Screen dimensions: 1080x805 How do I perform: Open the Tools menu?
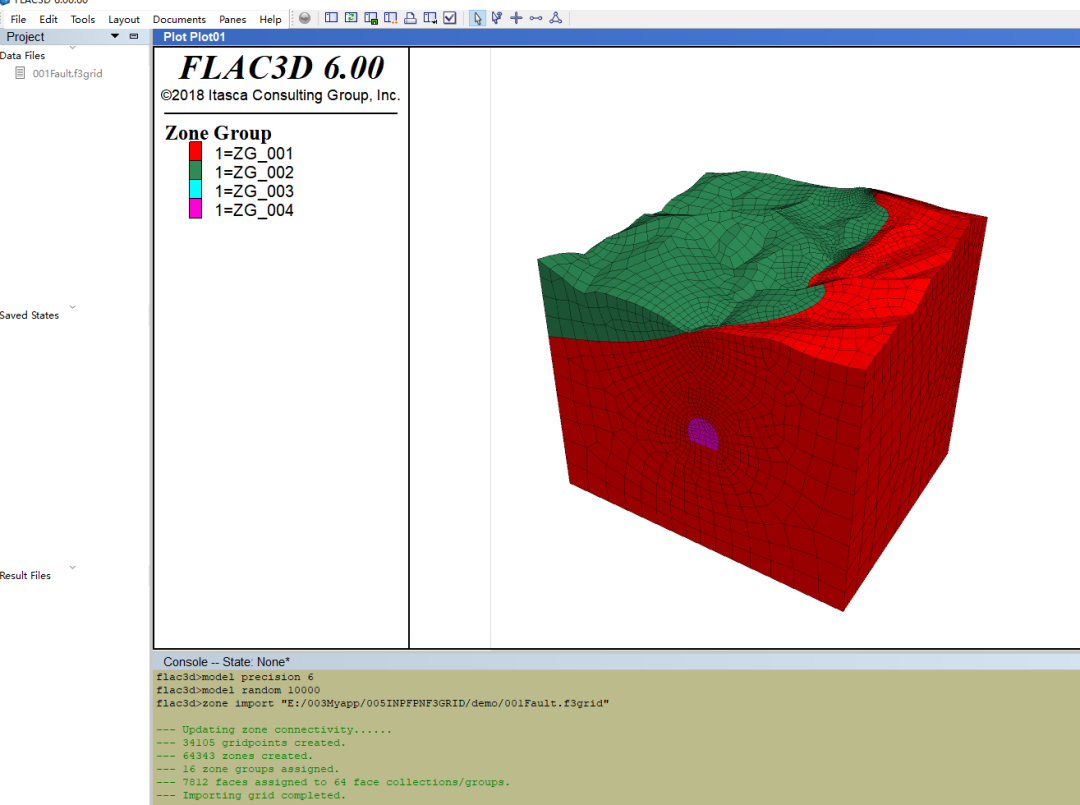pyautogui.click(x=83, y=19)
